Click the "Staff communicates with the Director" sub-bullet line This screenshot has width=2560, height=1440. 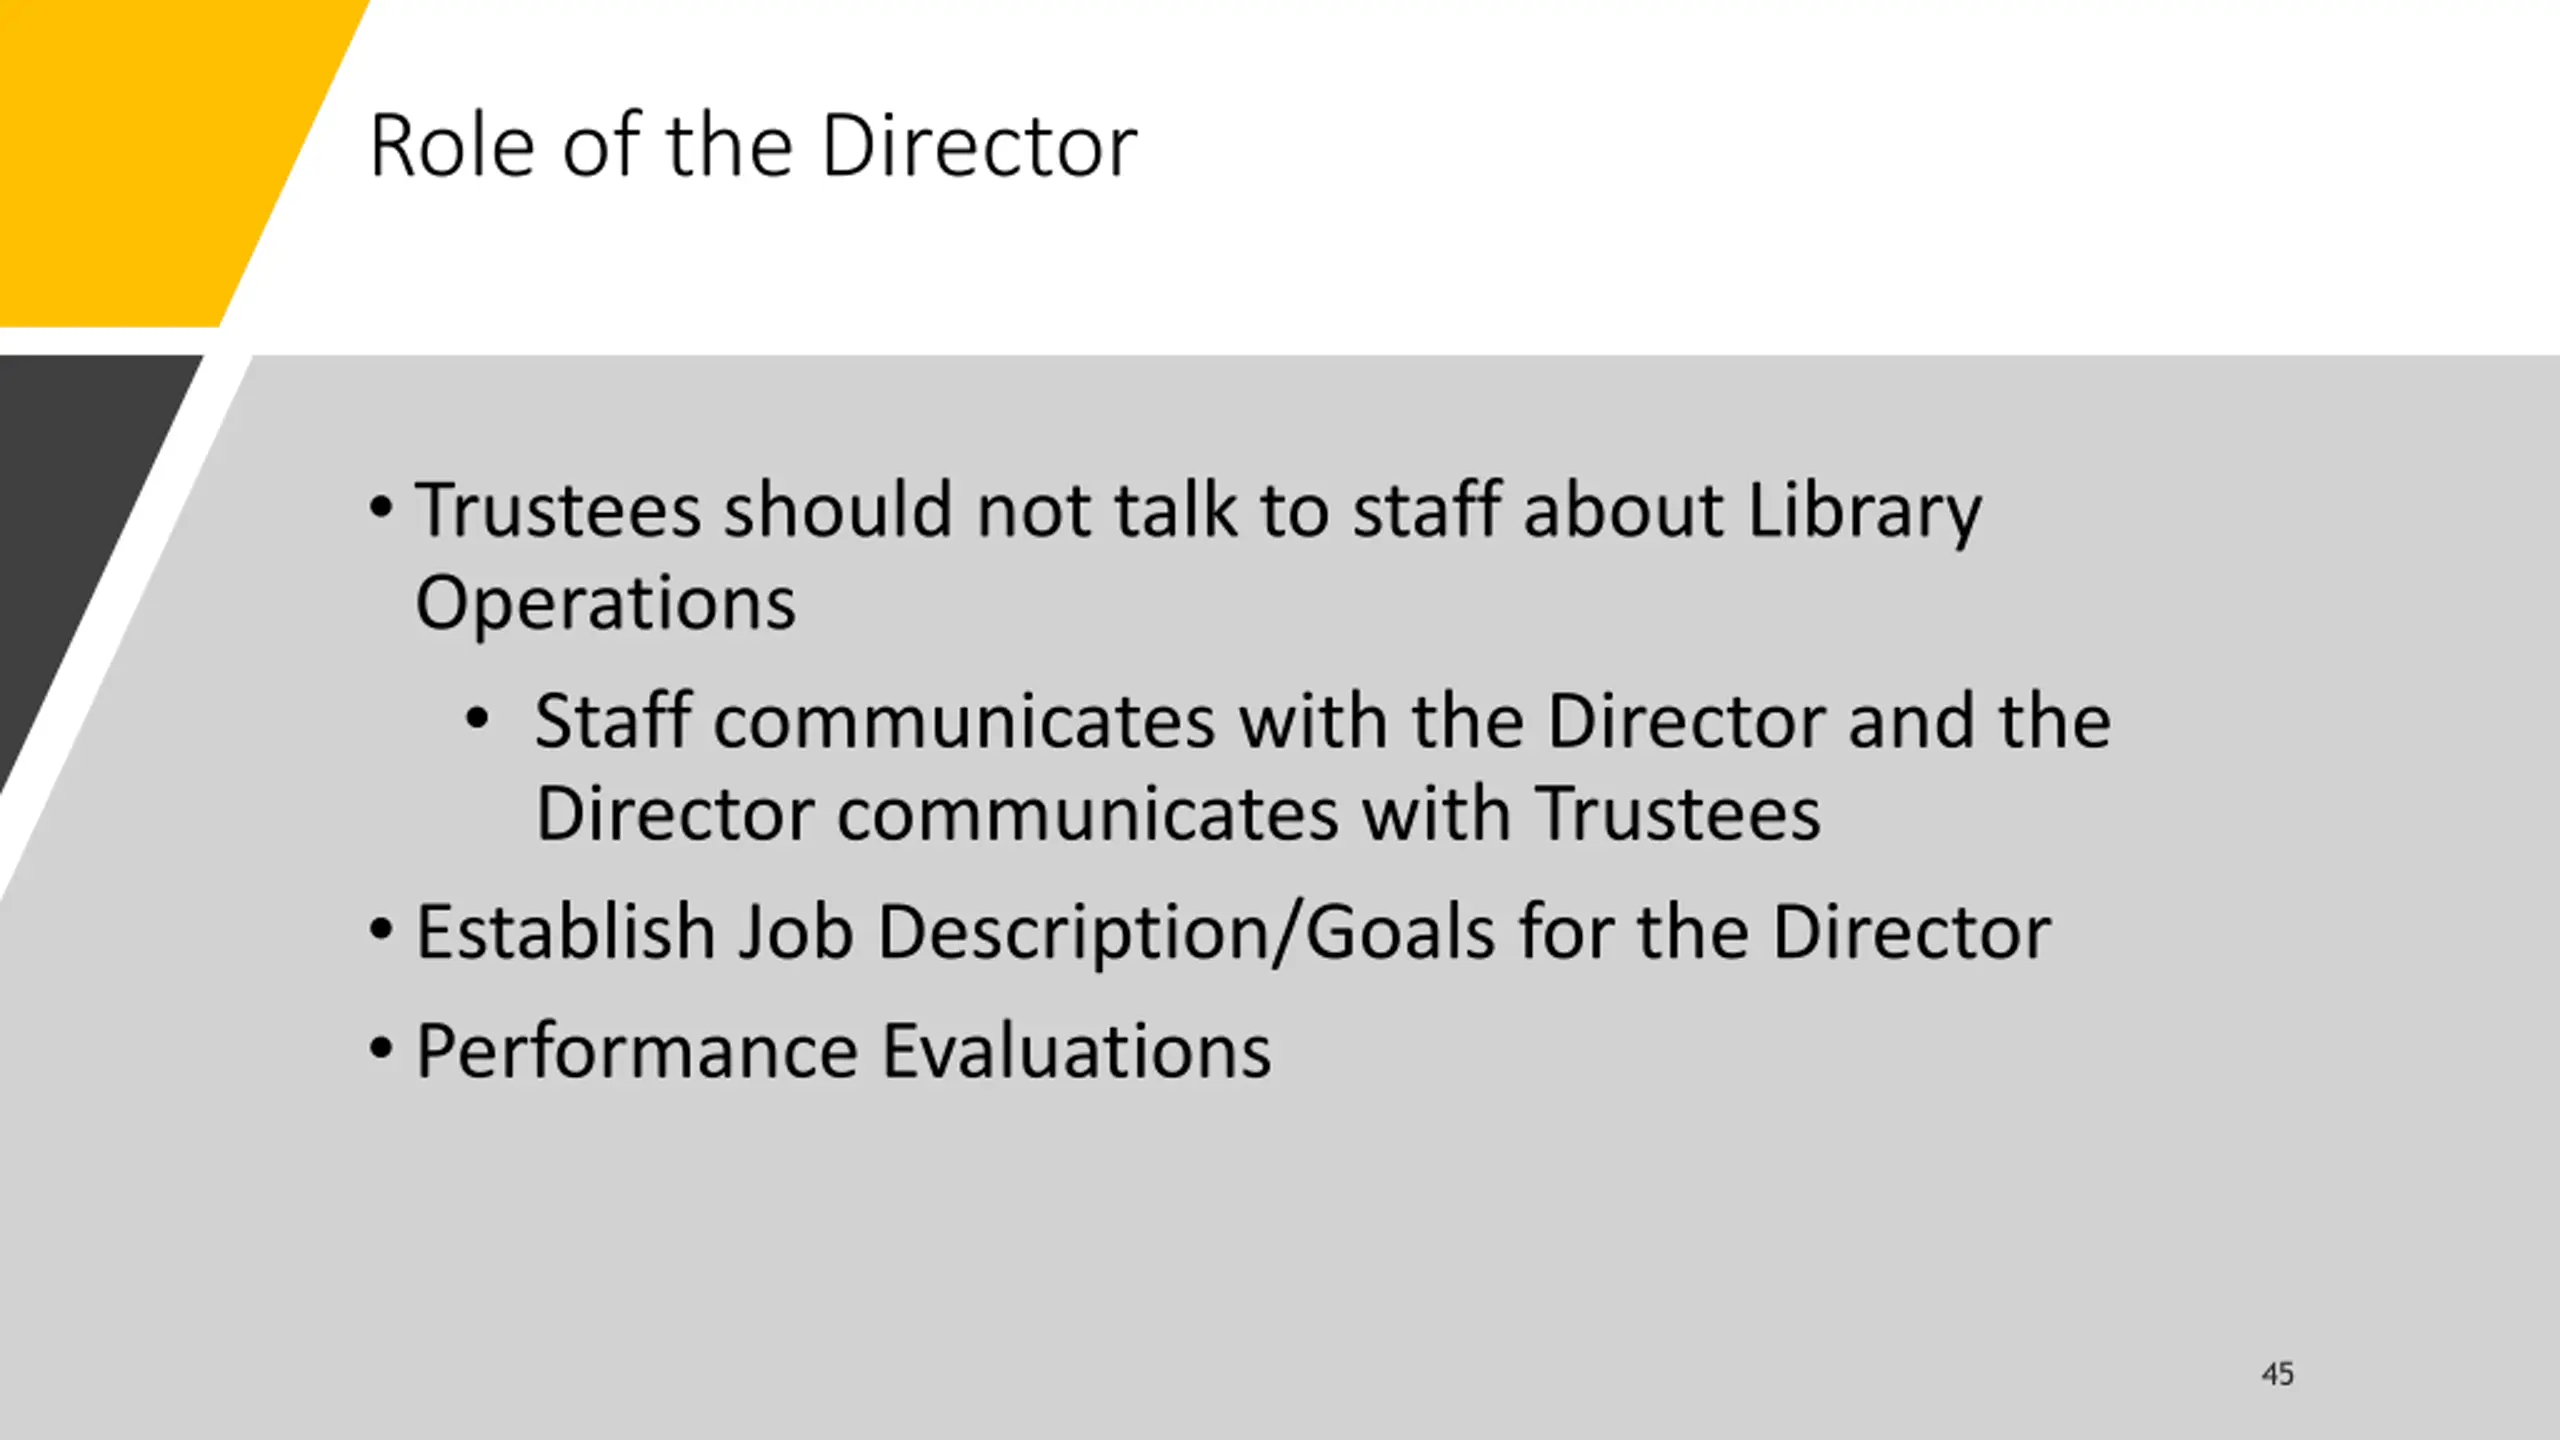tap(1321, 721)
